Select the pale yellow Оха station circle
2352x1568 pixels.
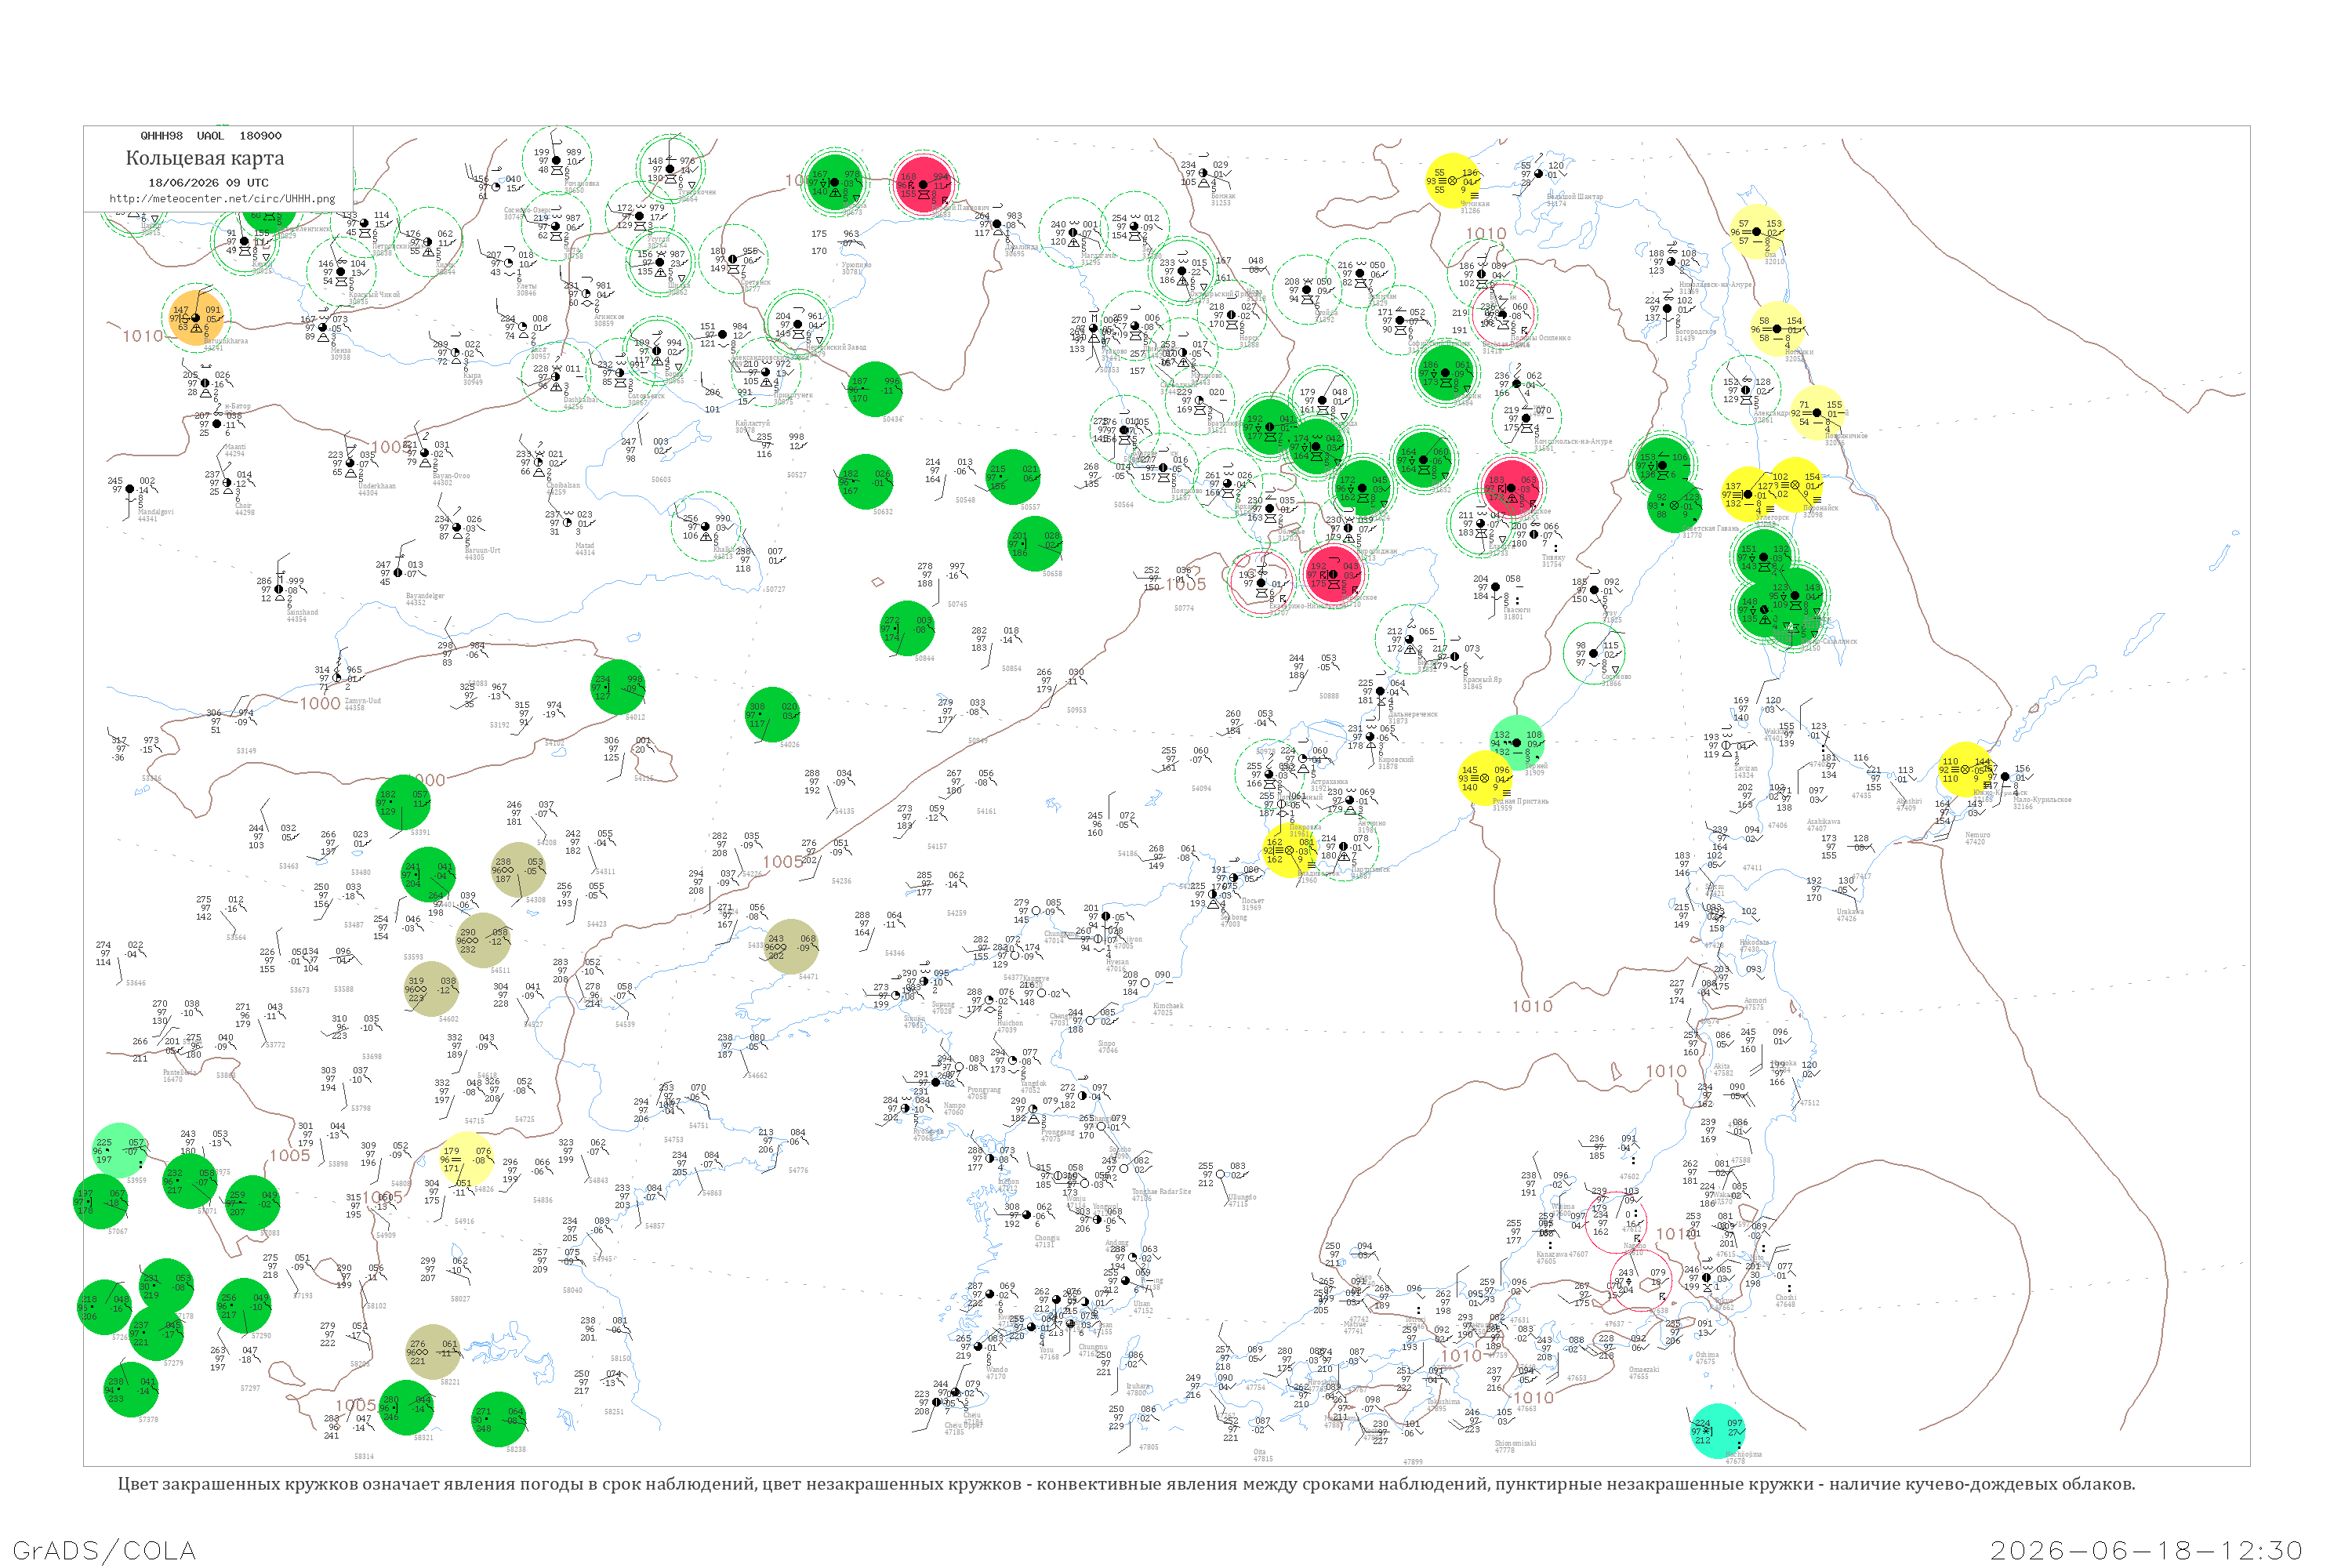pyautogui.click(x=1757, y=232)
